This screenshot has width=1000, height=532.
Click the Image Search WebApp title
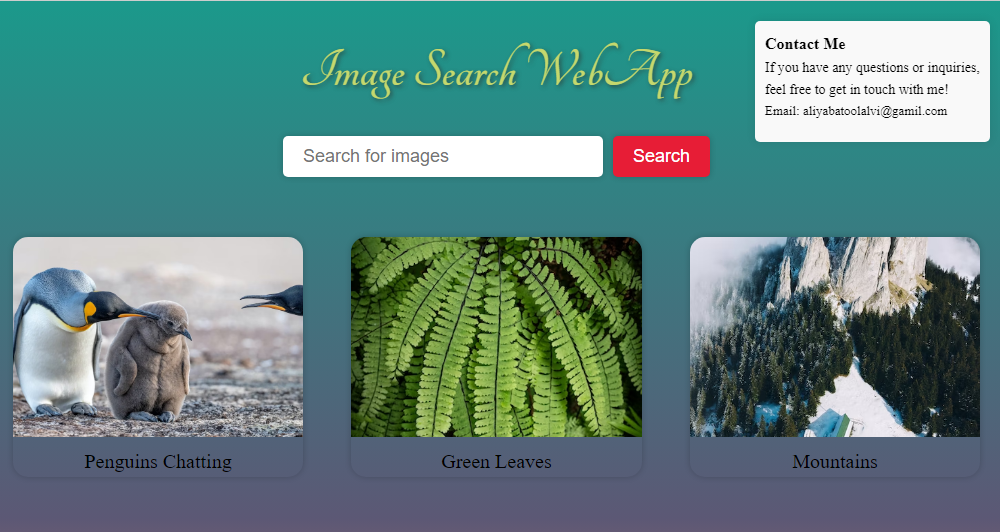497,71
